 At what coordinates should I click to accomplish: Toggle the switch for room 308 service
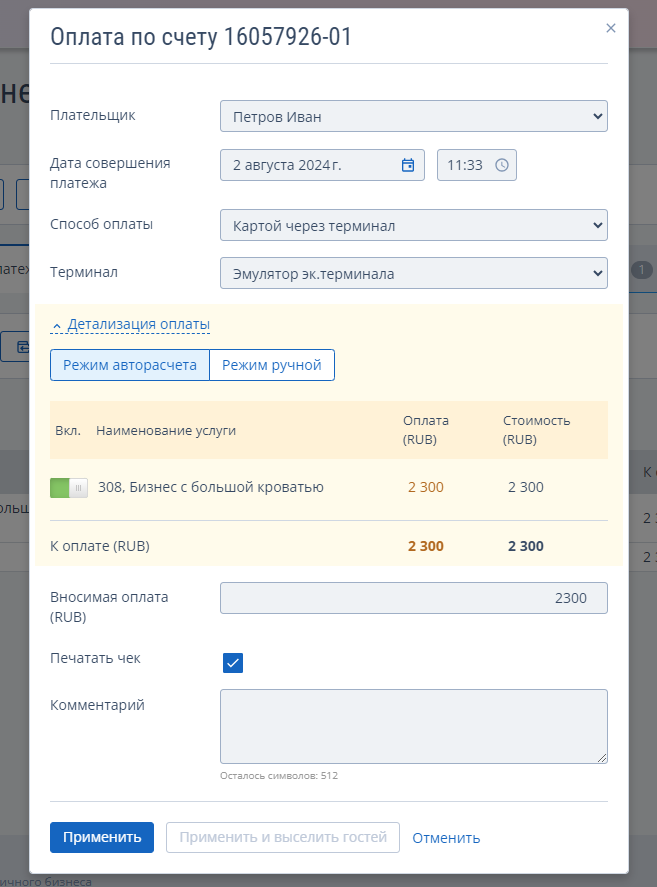pos(69,488)
